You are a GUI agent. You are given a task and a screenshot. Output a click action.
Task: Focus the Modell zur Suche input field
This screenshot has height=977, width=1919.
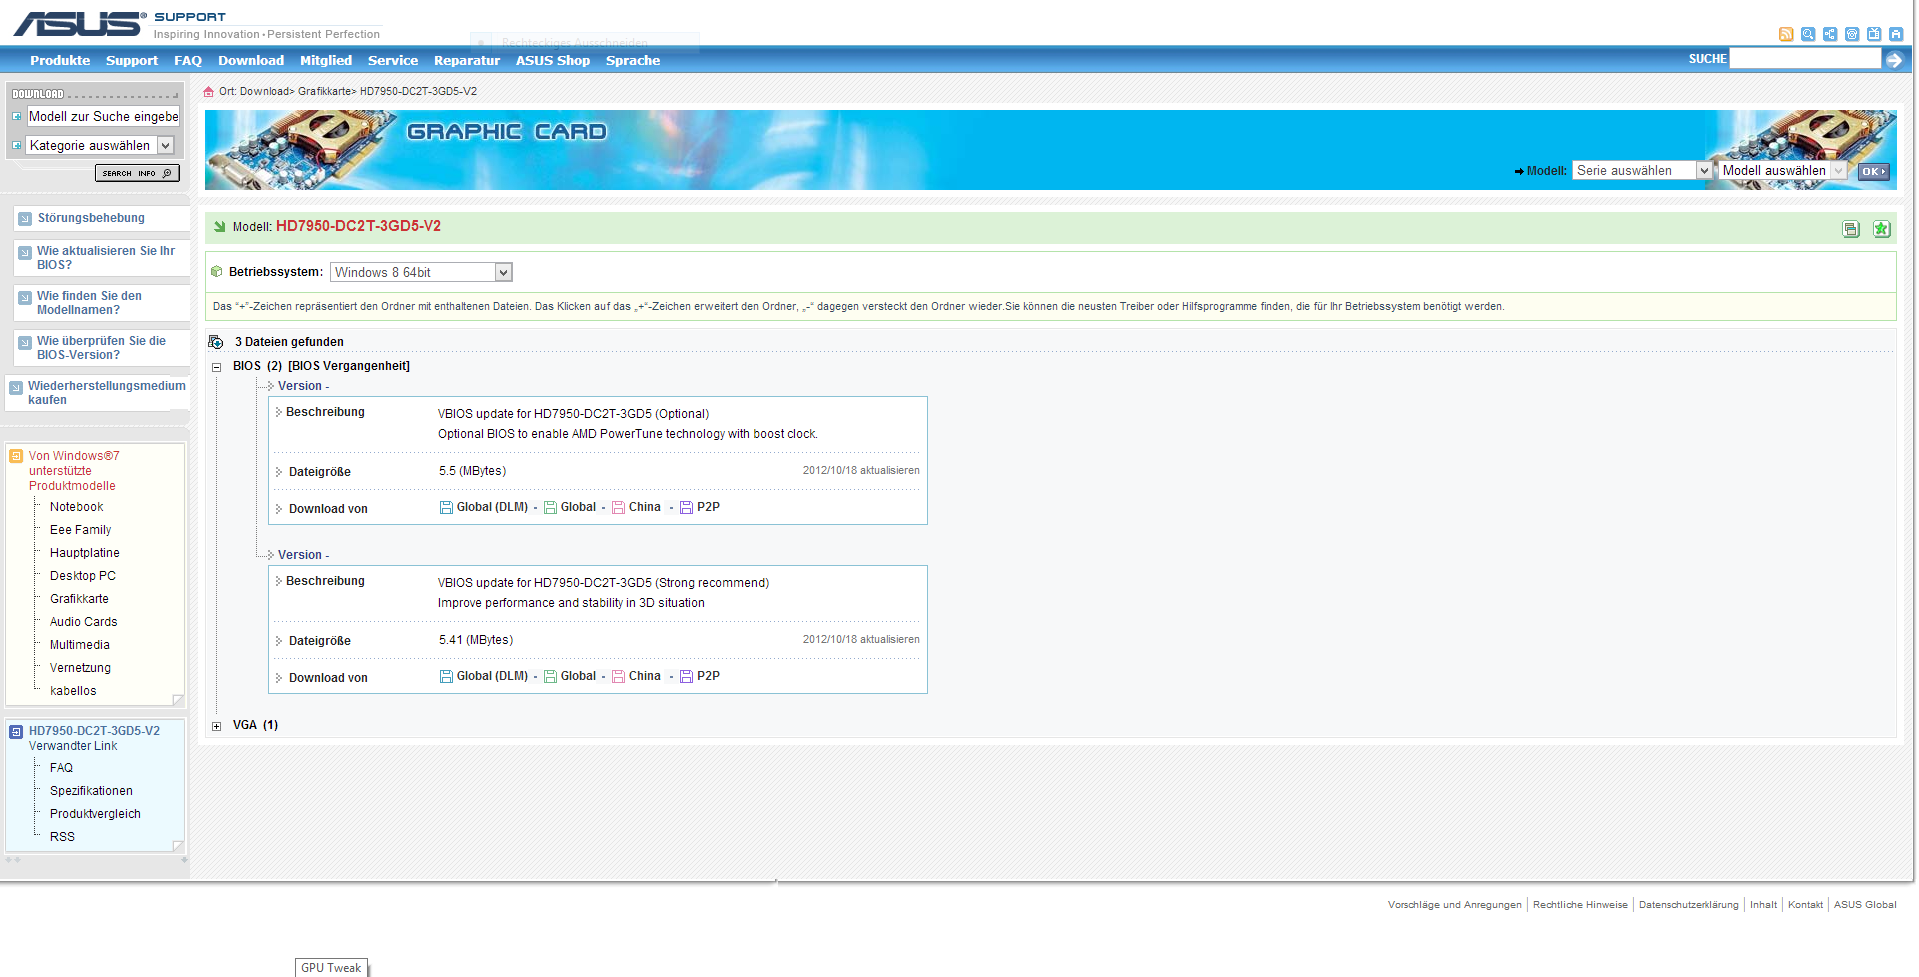click(x=104, y=116)
